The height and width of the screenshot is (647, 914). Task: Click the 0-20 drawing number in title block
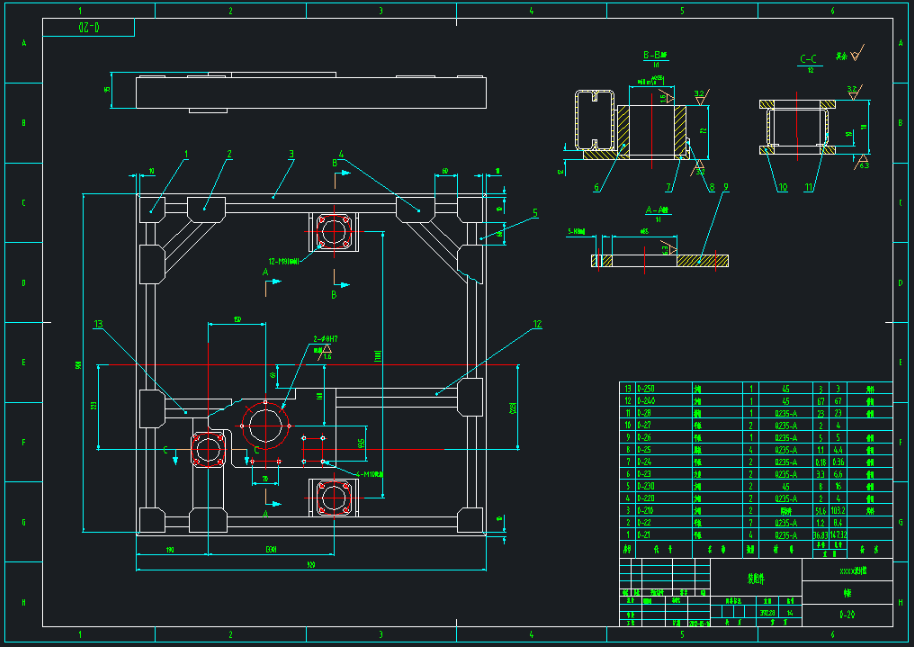point(847,614)
